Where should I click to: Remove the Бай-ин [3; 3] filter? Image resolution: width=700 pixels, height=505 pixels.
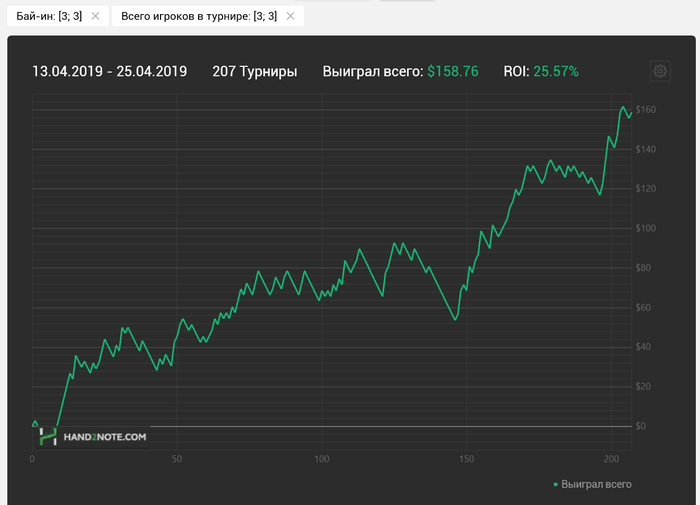click(x=95, y=16)
